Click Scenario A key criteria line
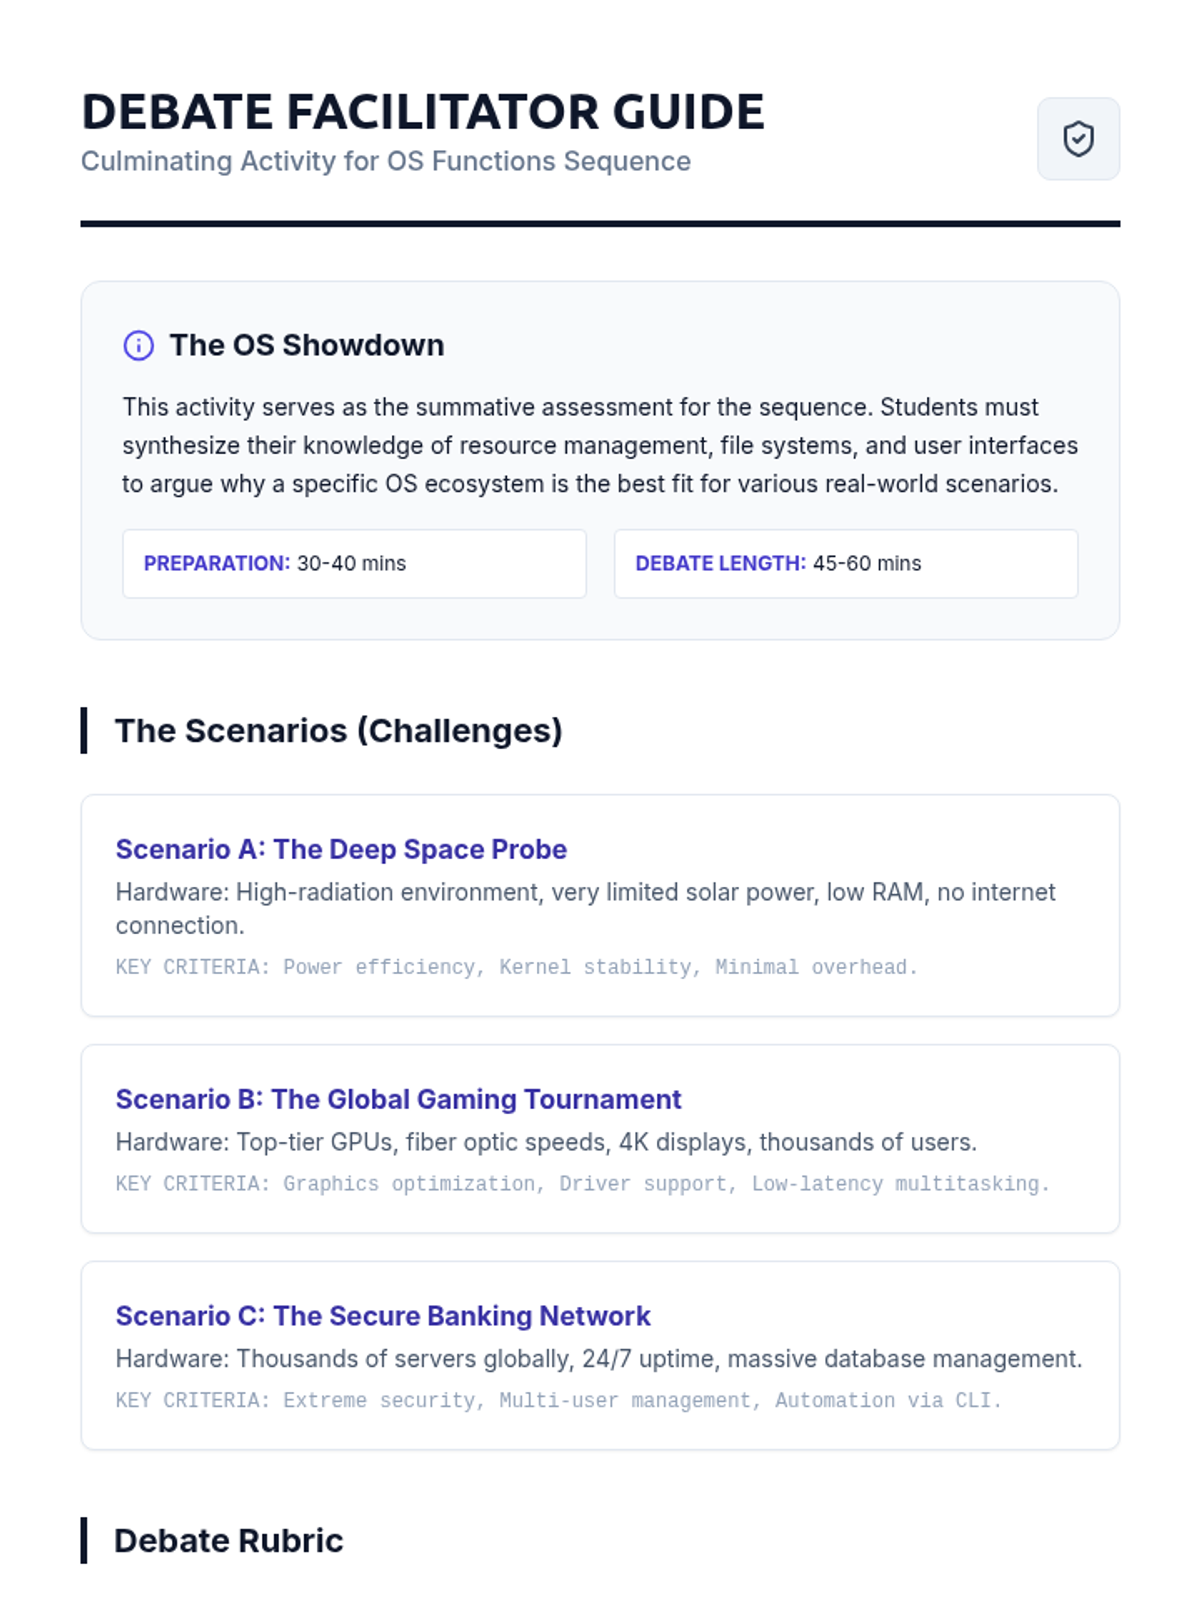This screenshot has height=1600, width=1200. coord(517,967)
